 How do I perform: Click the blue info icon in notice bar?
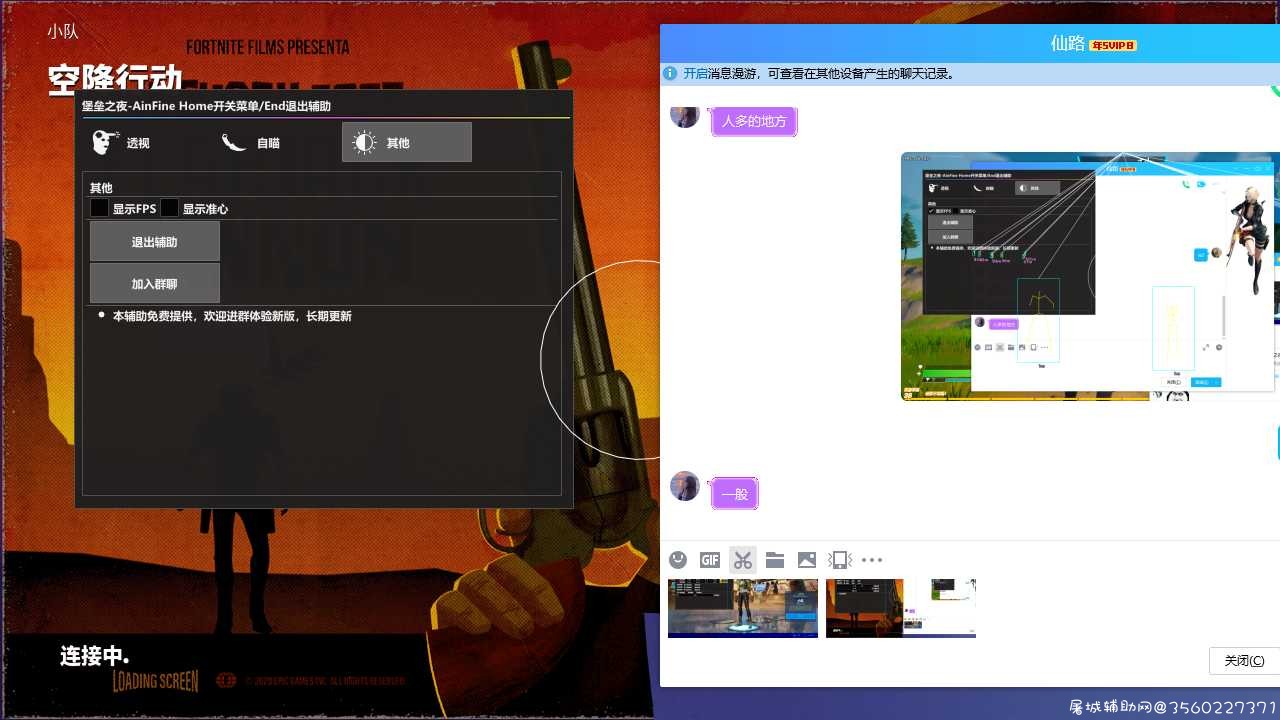671,74
